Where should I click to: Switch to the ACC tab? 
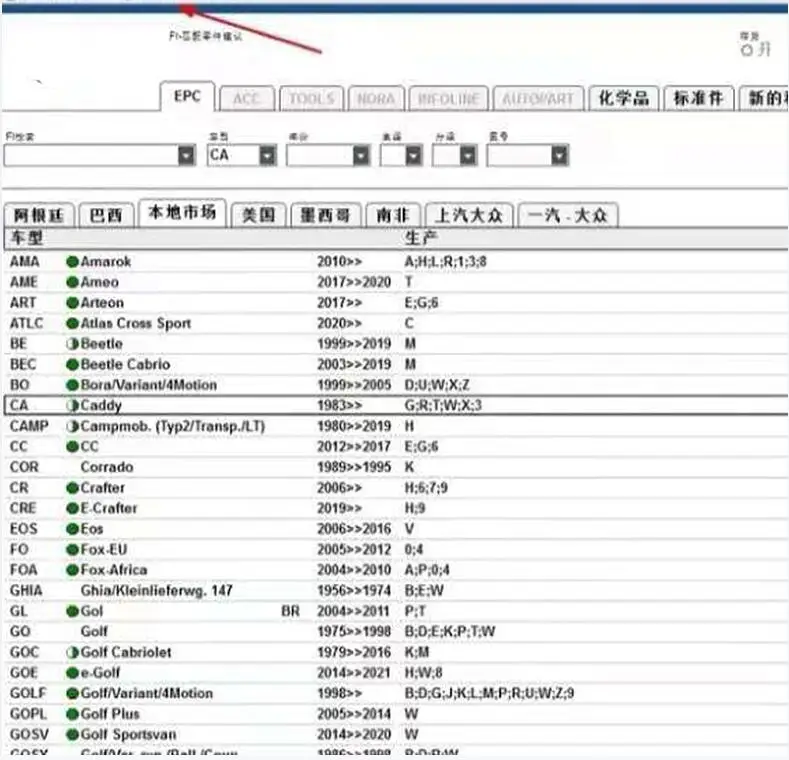(247, 98)
